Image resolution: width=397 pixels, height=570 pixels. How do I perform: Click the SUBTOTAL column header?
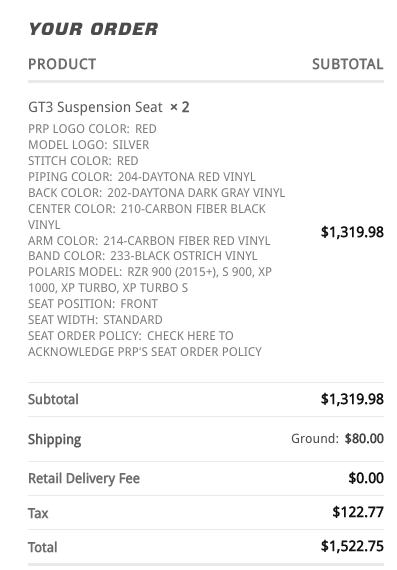(348, 64)
